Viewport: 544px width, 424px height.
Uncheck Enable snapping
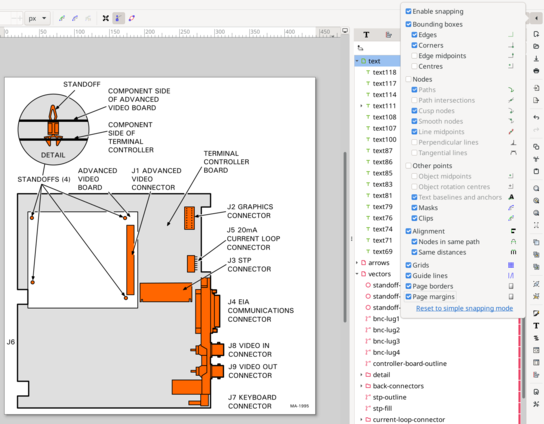coord(408,11)
